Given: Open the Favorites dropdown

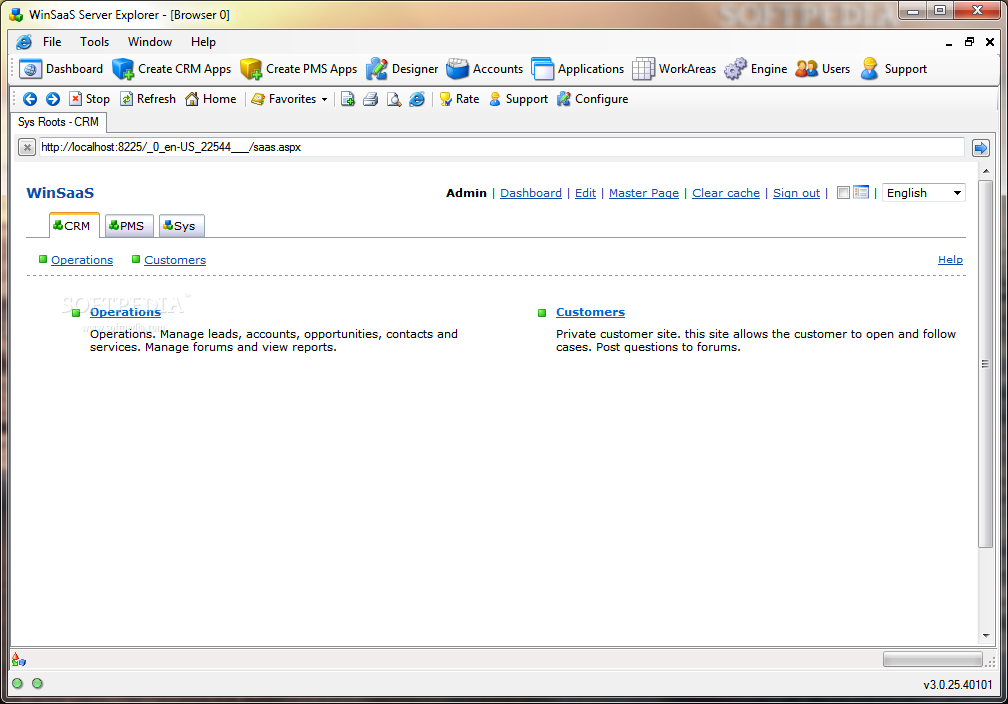Looking at the screenshot, I should coord(289,99).
